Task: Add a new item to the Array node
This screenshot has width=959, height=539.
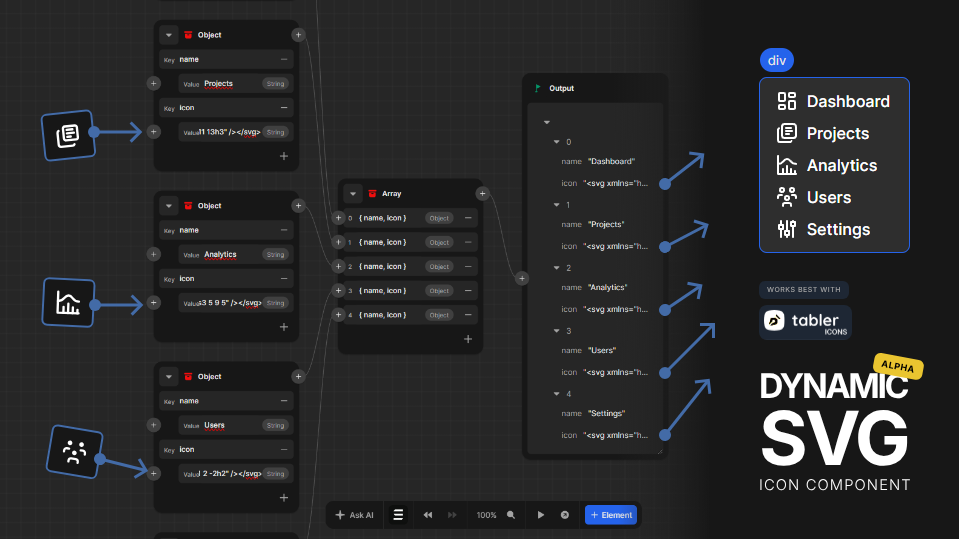Action: click(x=467, y=339)
